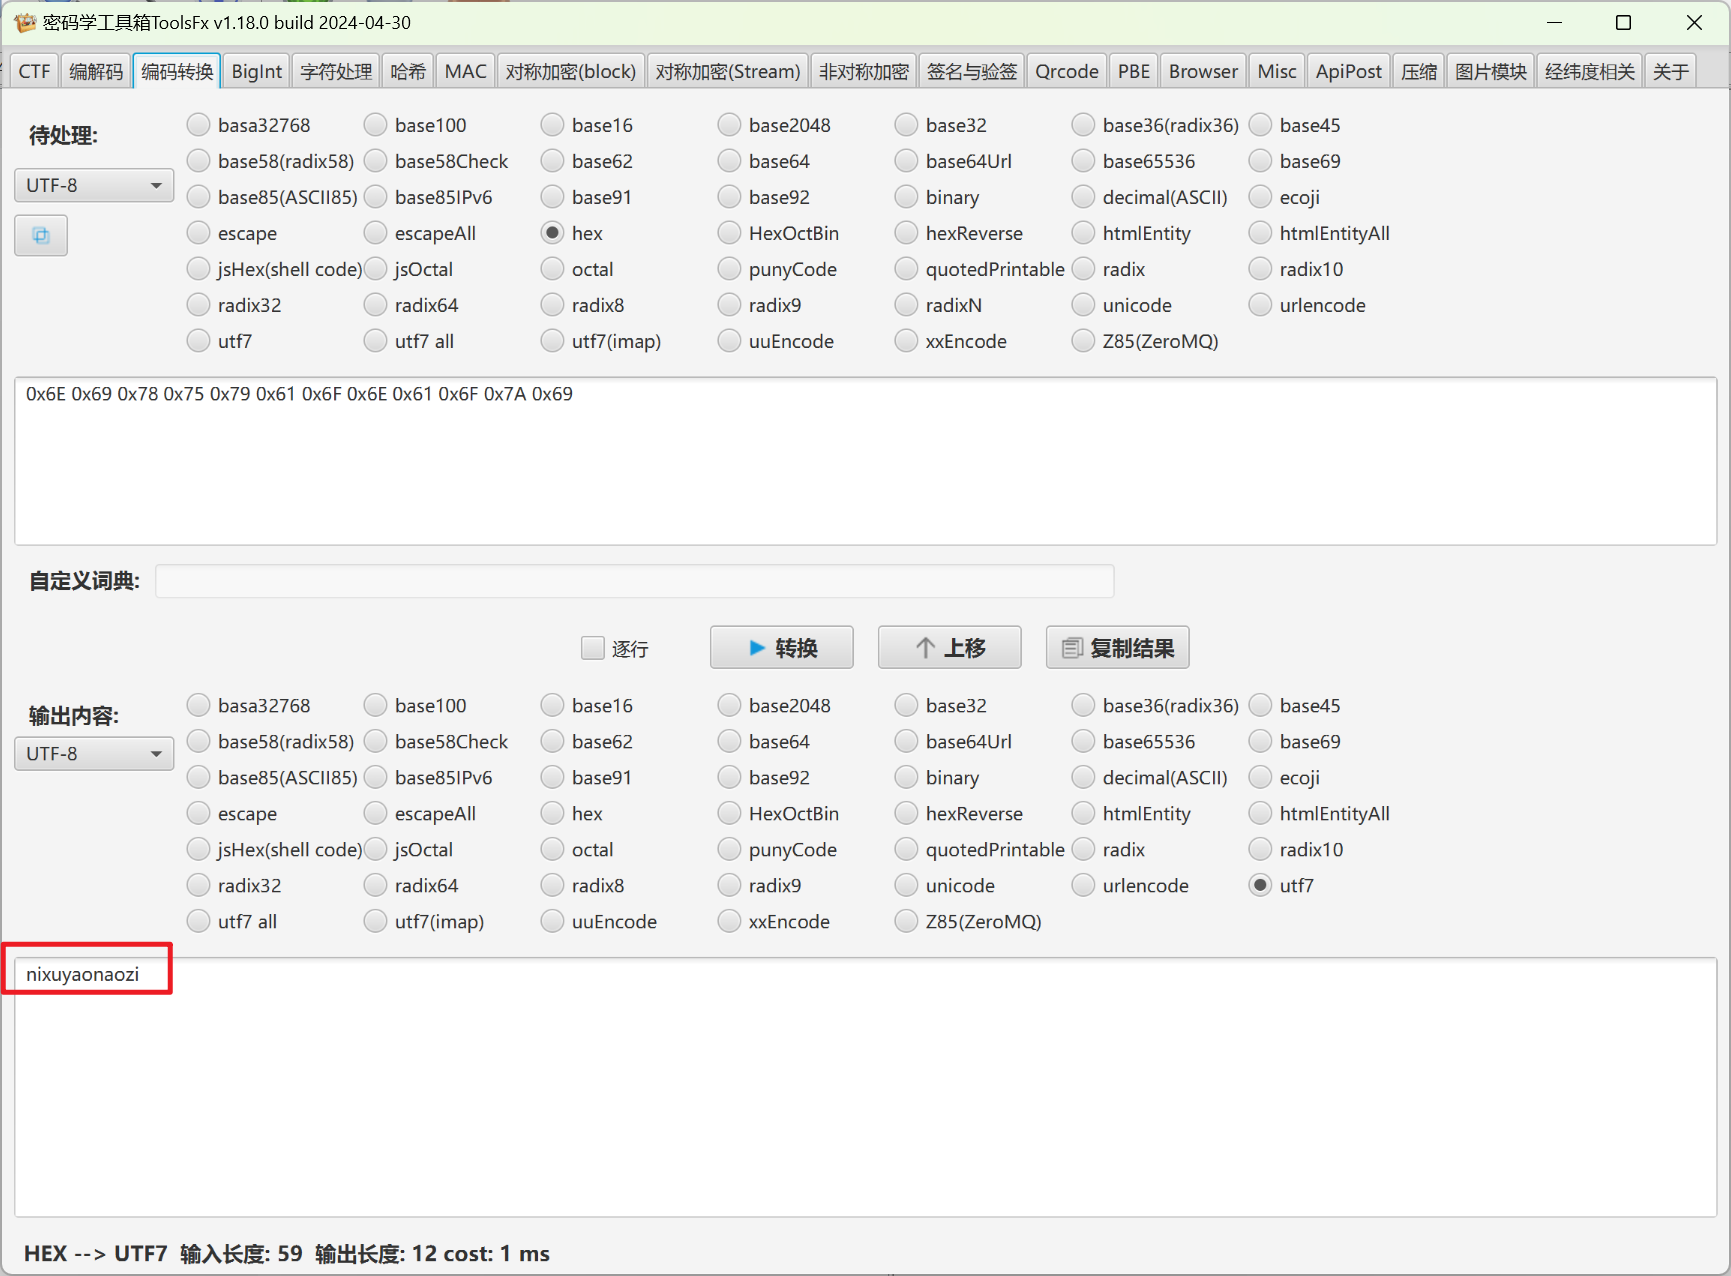Choose binary as output encoding
Image resolution: width=1731 pixels, height=1276 pixels.
coord(907,777)
